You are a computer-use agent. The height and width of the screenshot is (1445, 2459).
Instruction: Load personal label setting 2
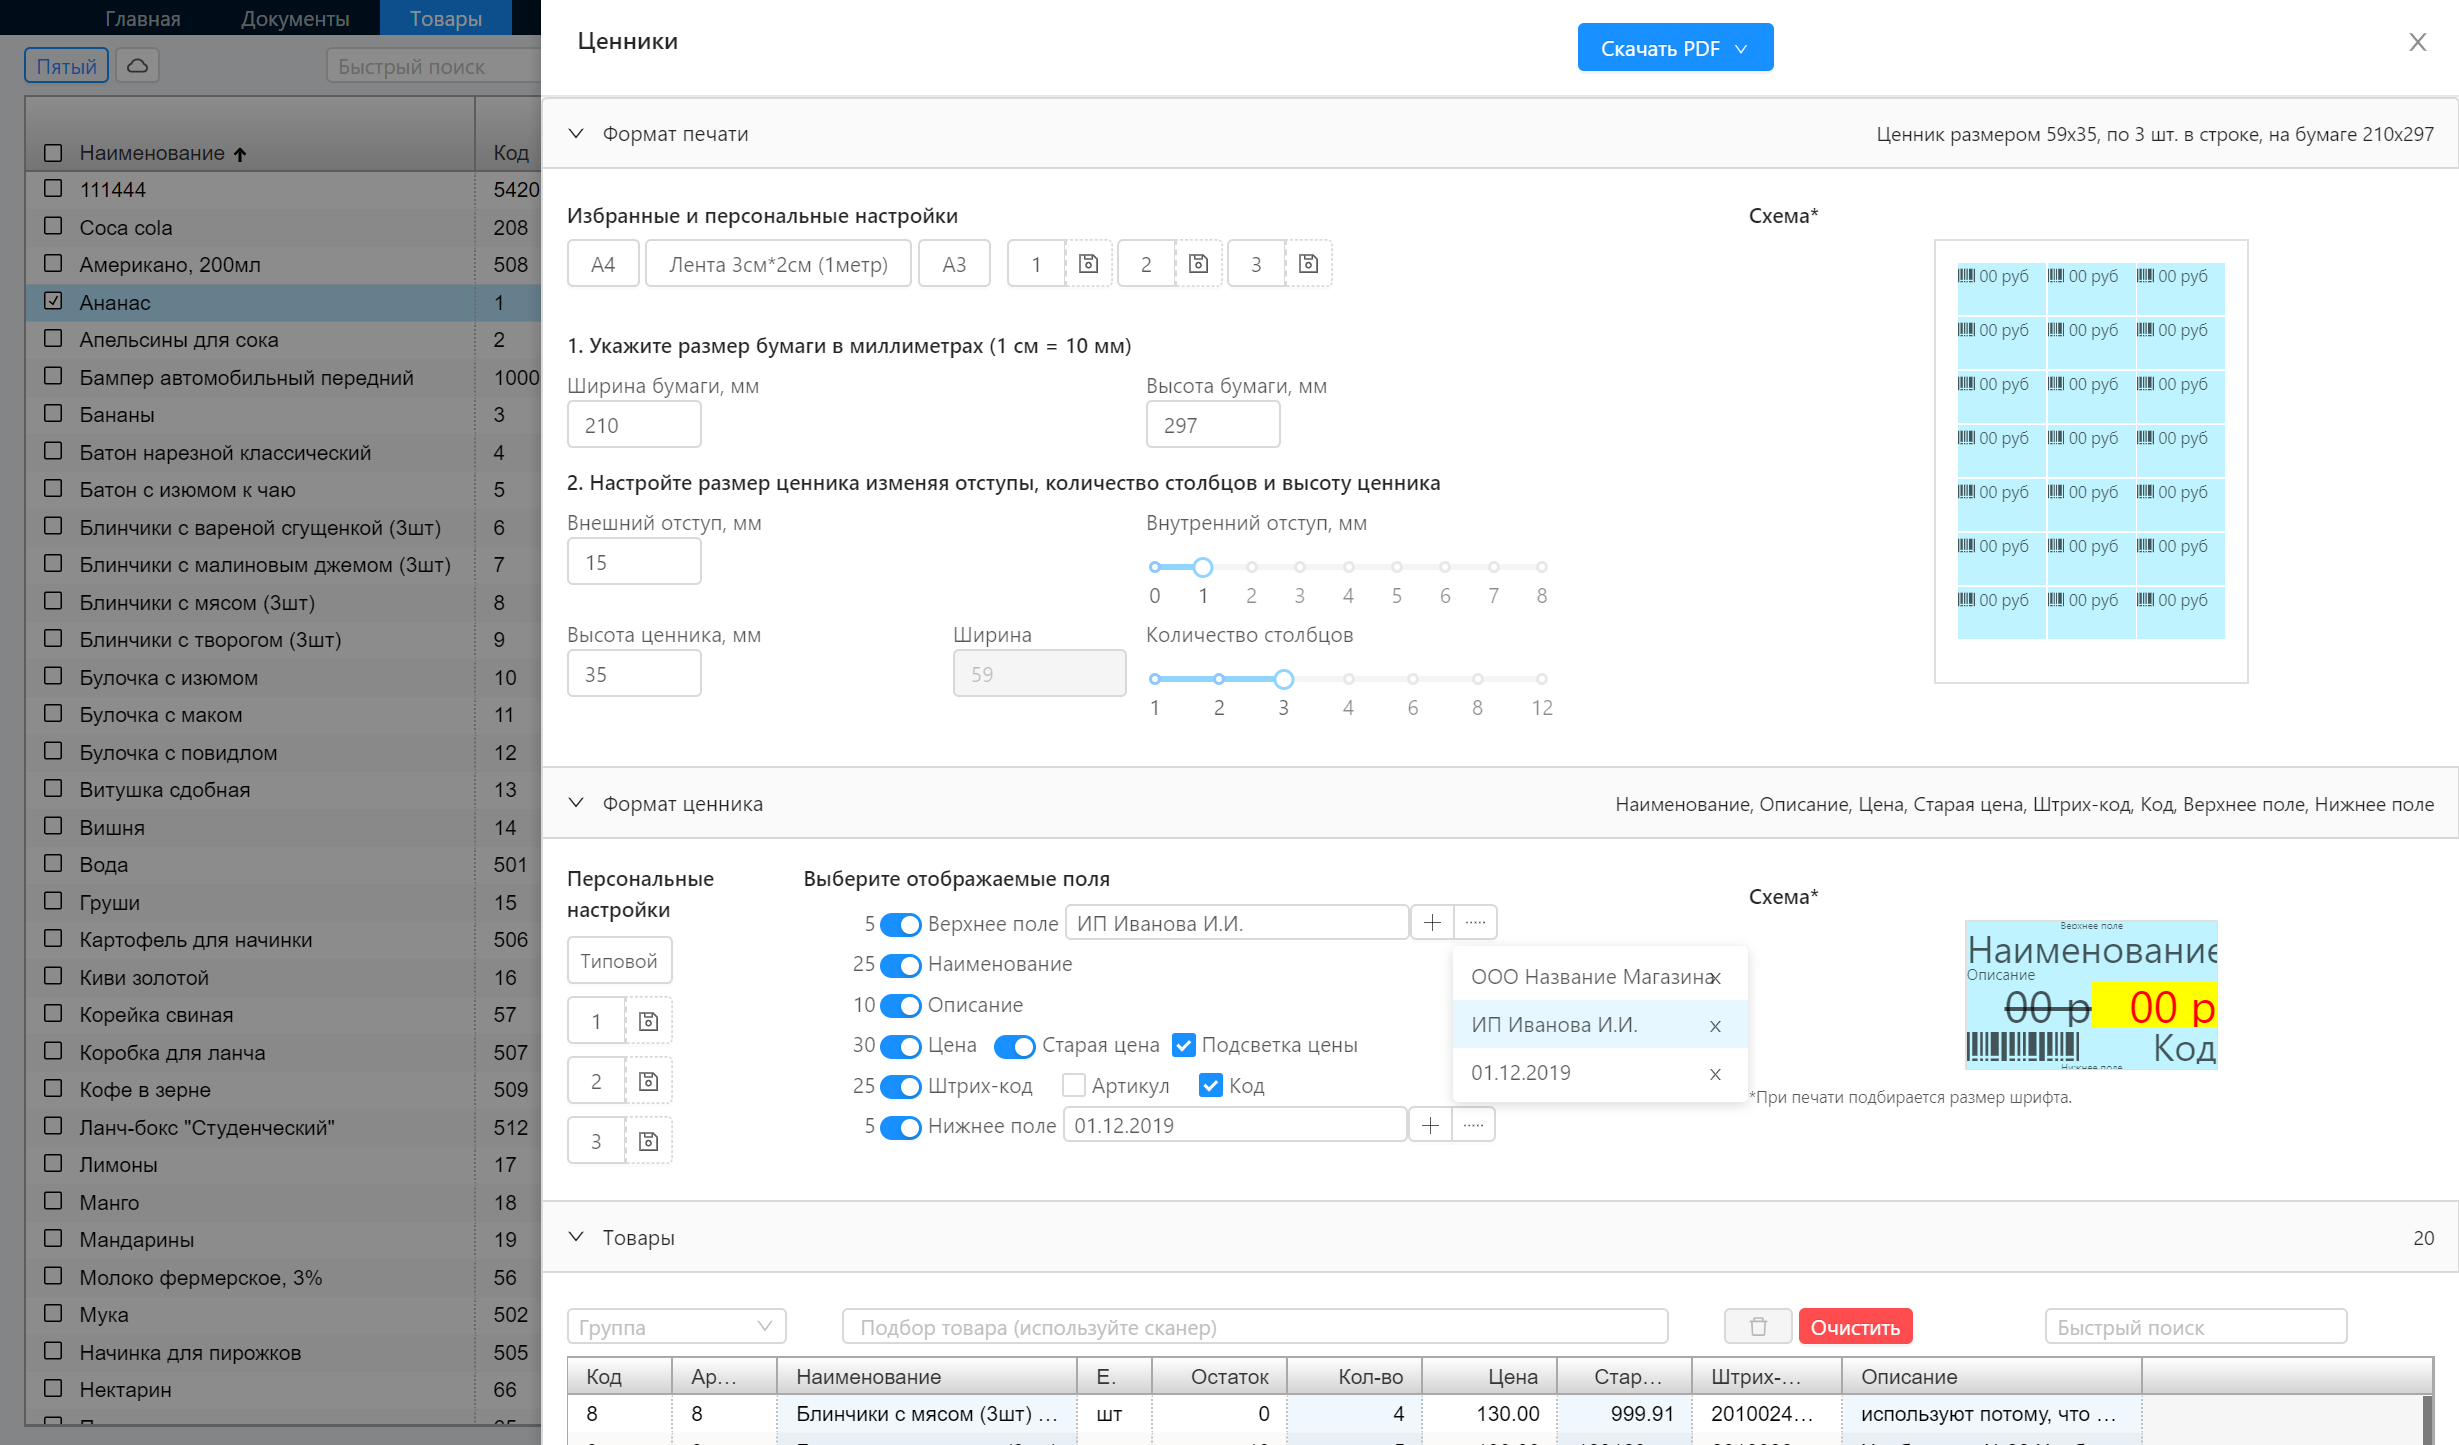pyautogui.click(x=596, y=1081)
